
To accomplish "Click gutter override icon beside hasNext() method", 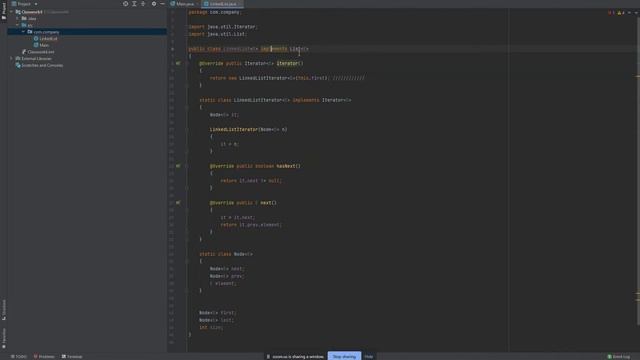I will (x=178, y=166).
